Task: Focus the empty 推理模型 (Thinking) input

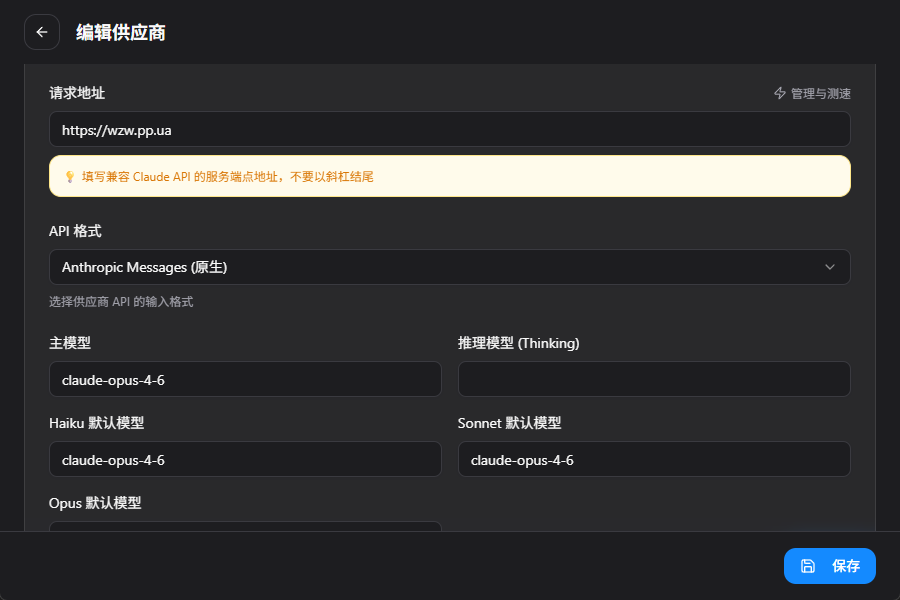Action: tap(654, 379)
